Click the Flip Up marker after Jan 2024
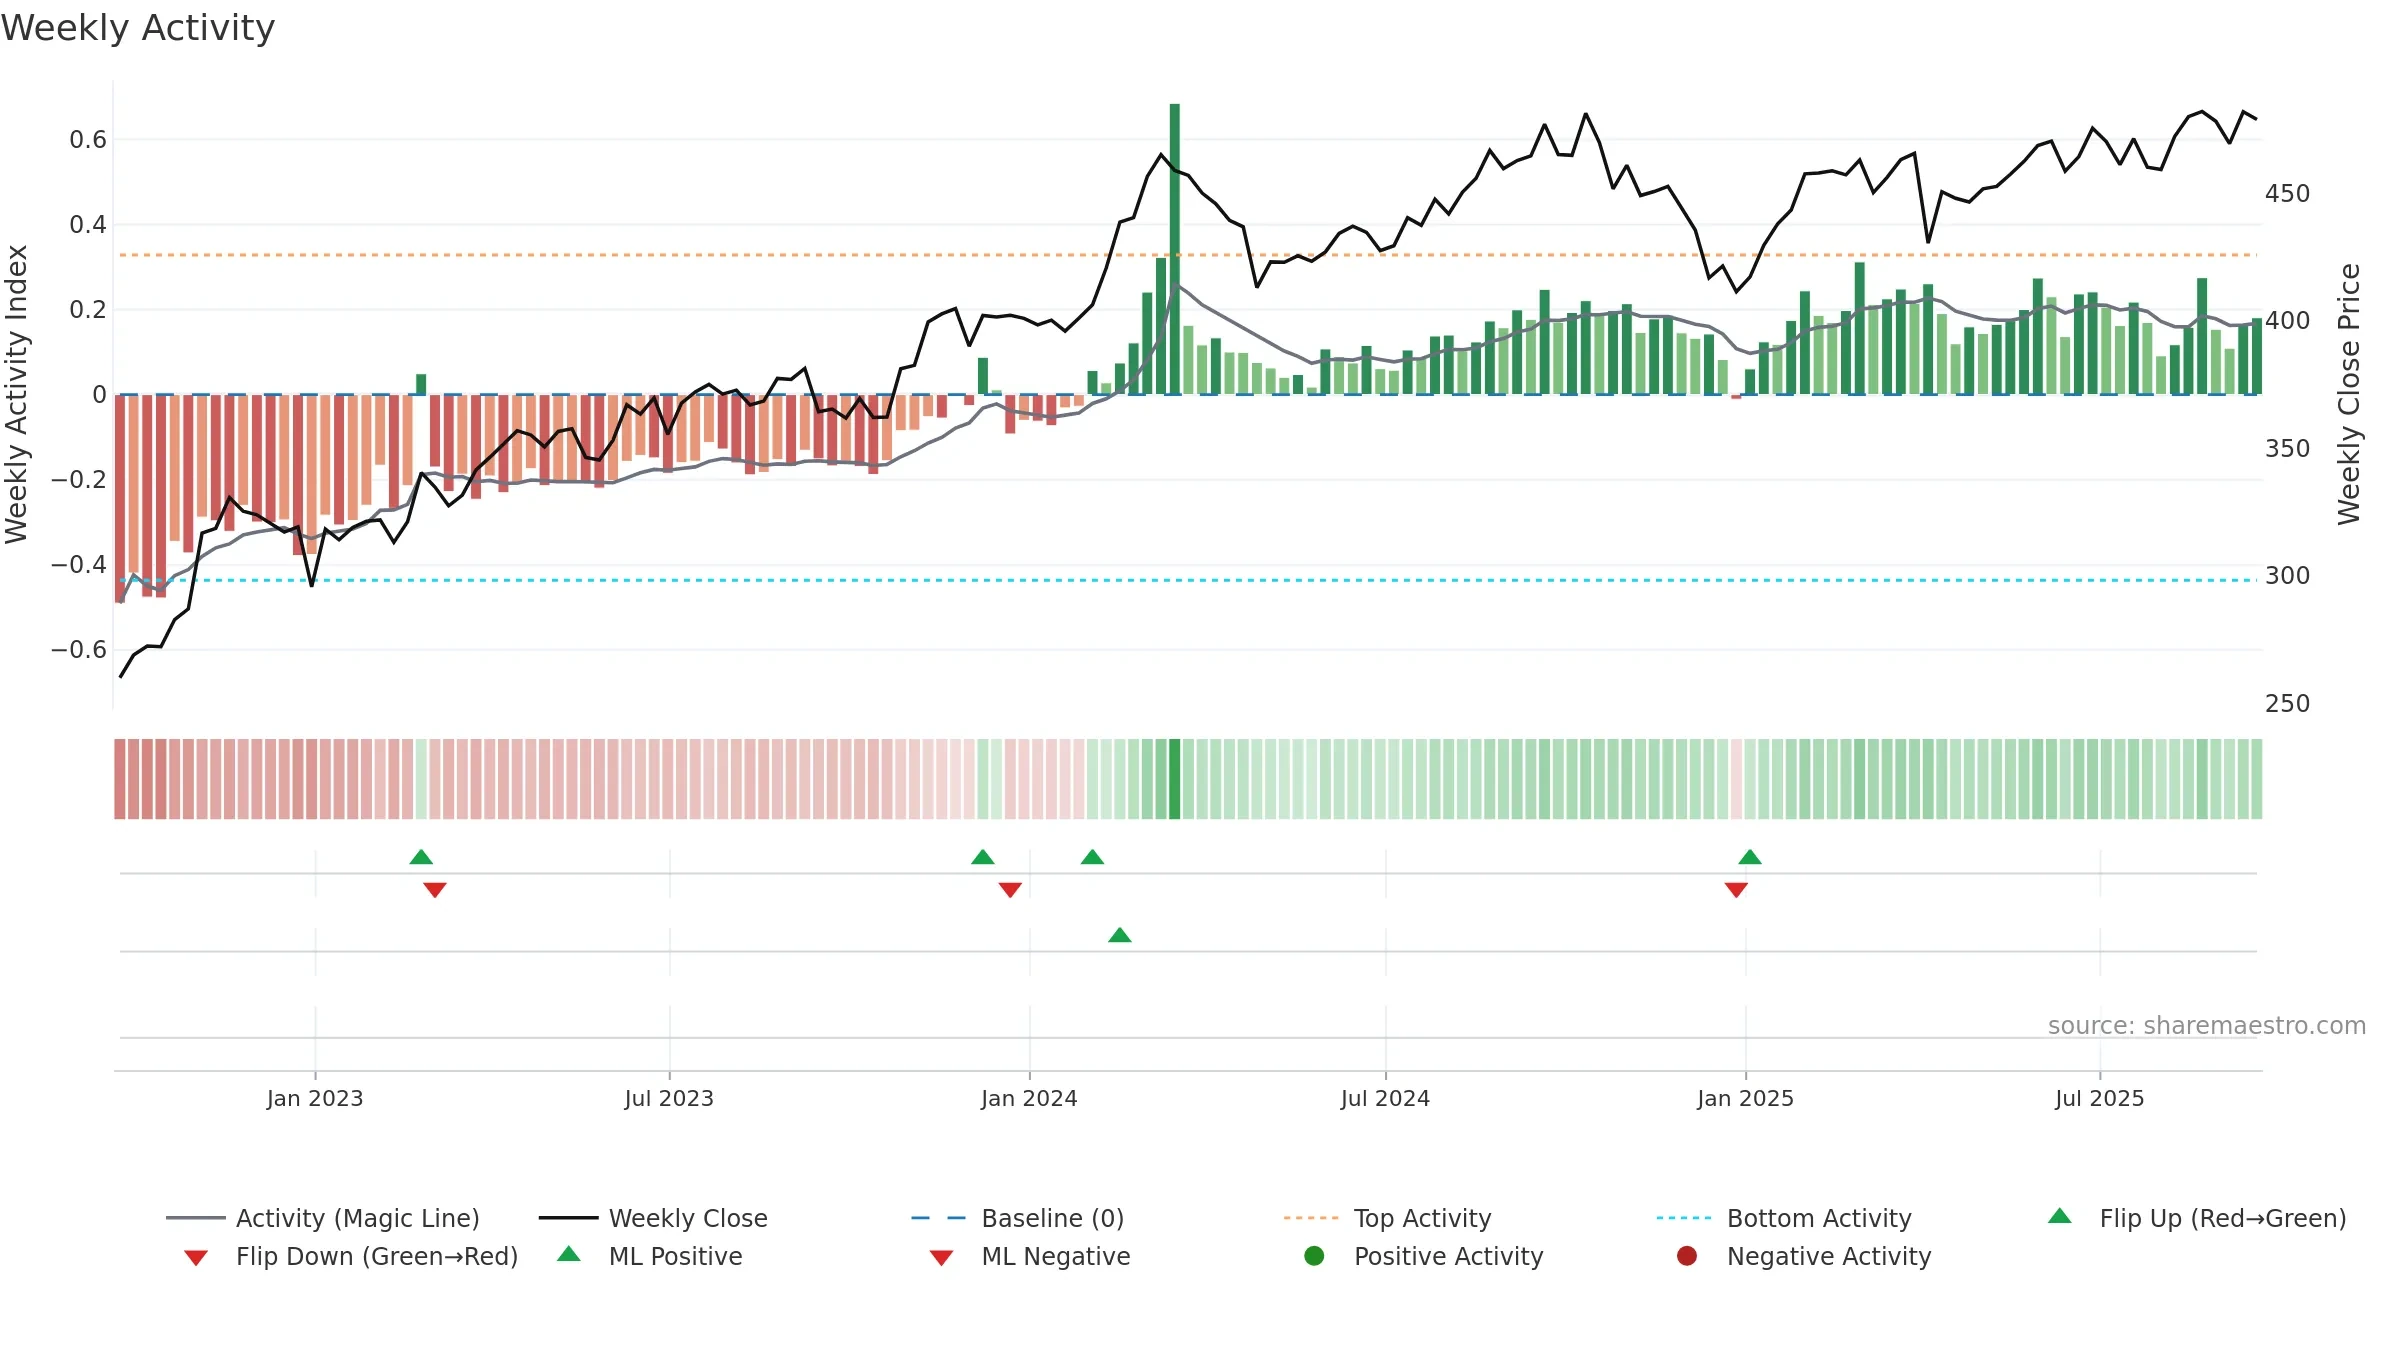Image resolution: width=2400 pixels, height=1350 pixels. click(x=1092, y=857)
